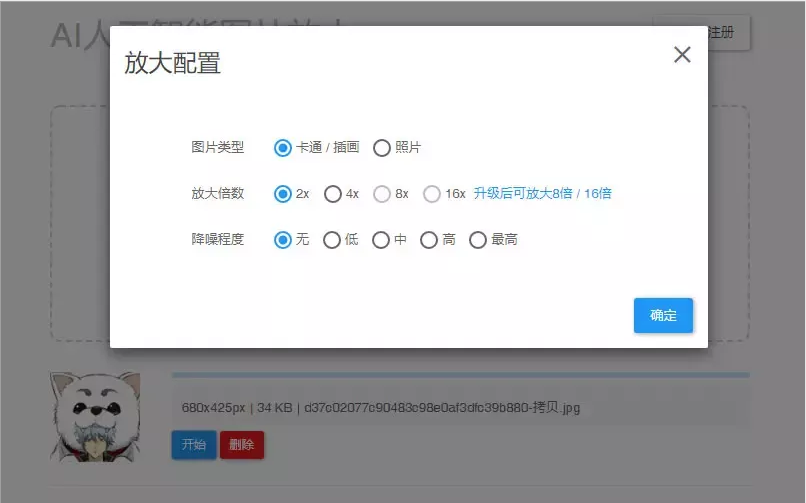Set noise reduction to 无
Image resolution: width=806 pixels, height=503 pixels.
coord(282,239)
